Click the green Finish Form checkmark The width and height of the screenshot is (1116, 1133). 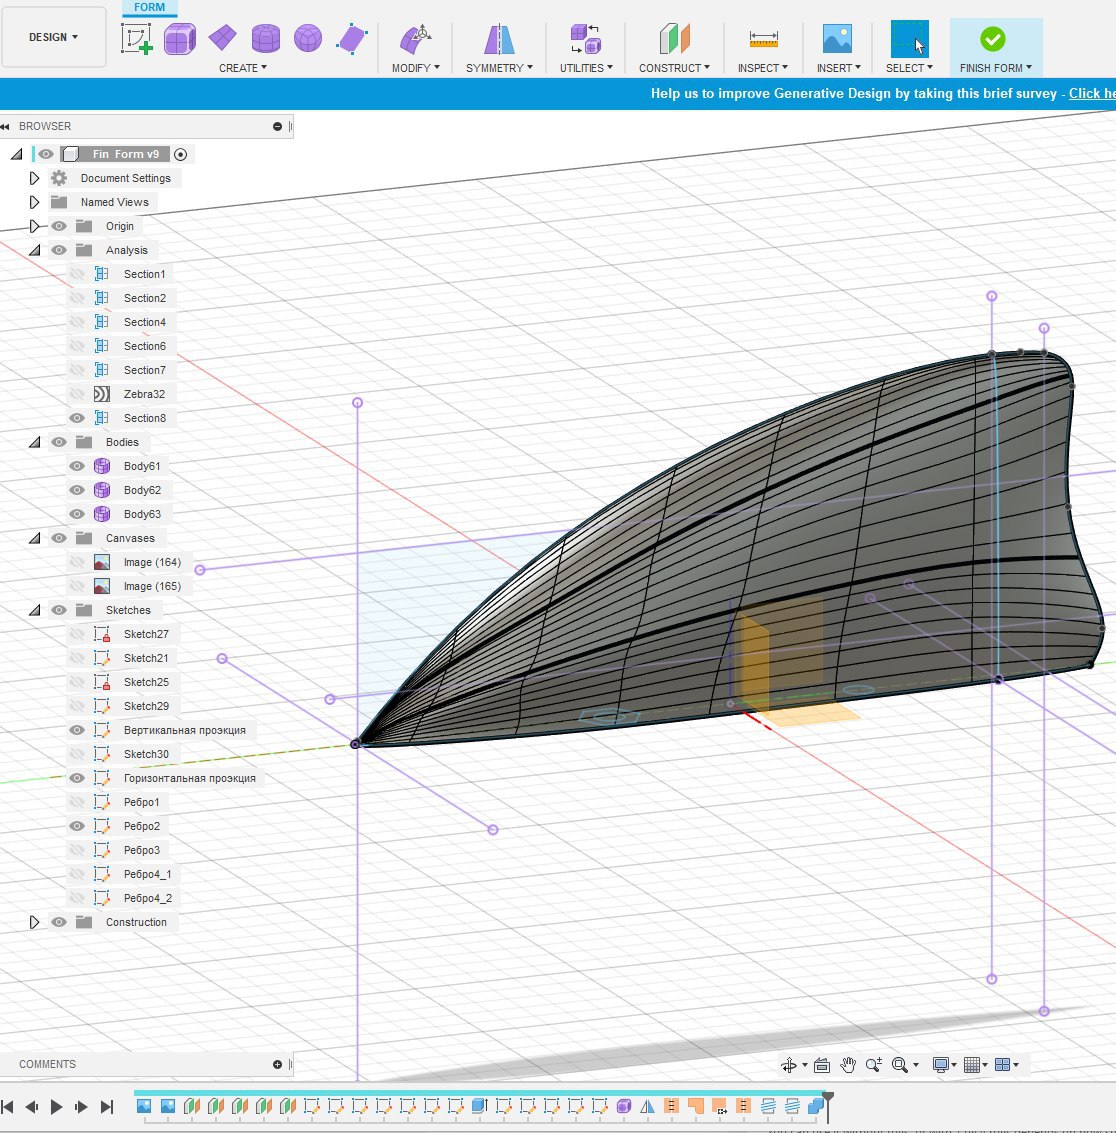tap(992, 39)
